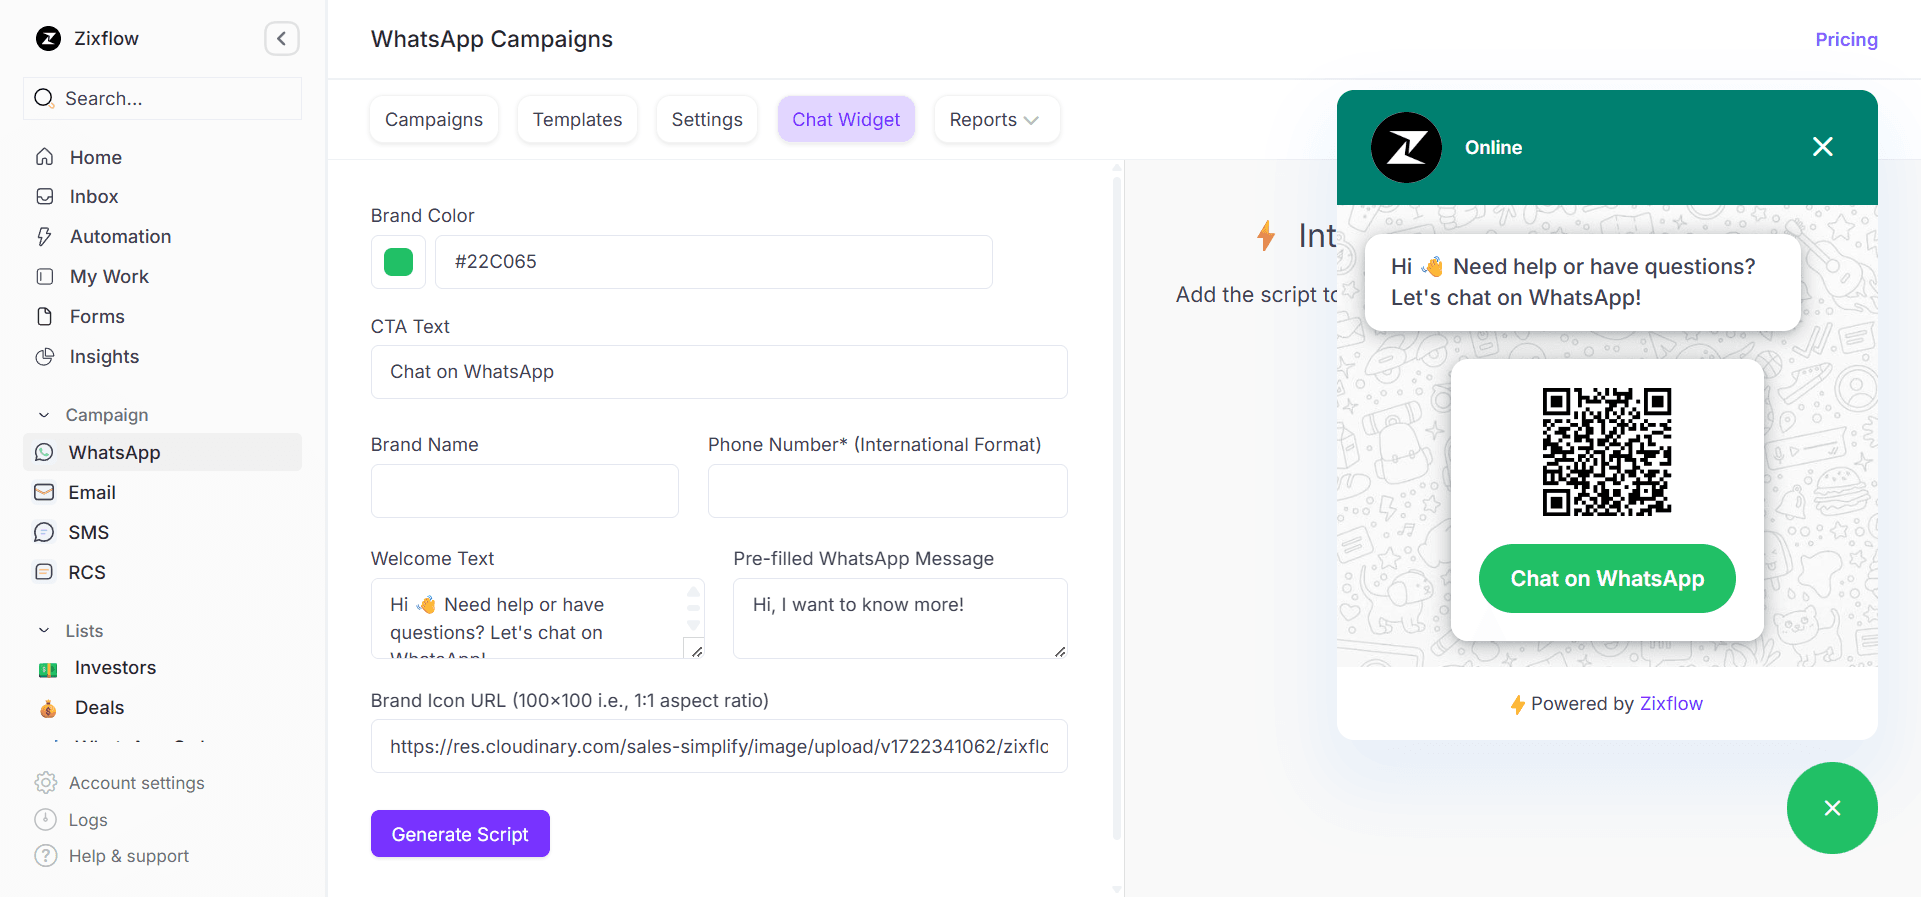Open the Pricing link
The height and width of the screenshot is (897, 1921).
1846,40
